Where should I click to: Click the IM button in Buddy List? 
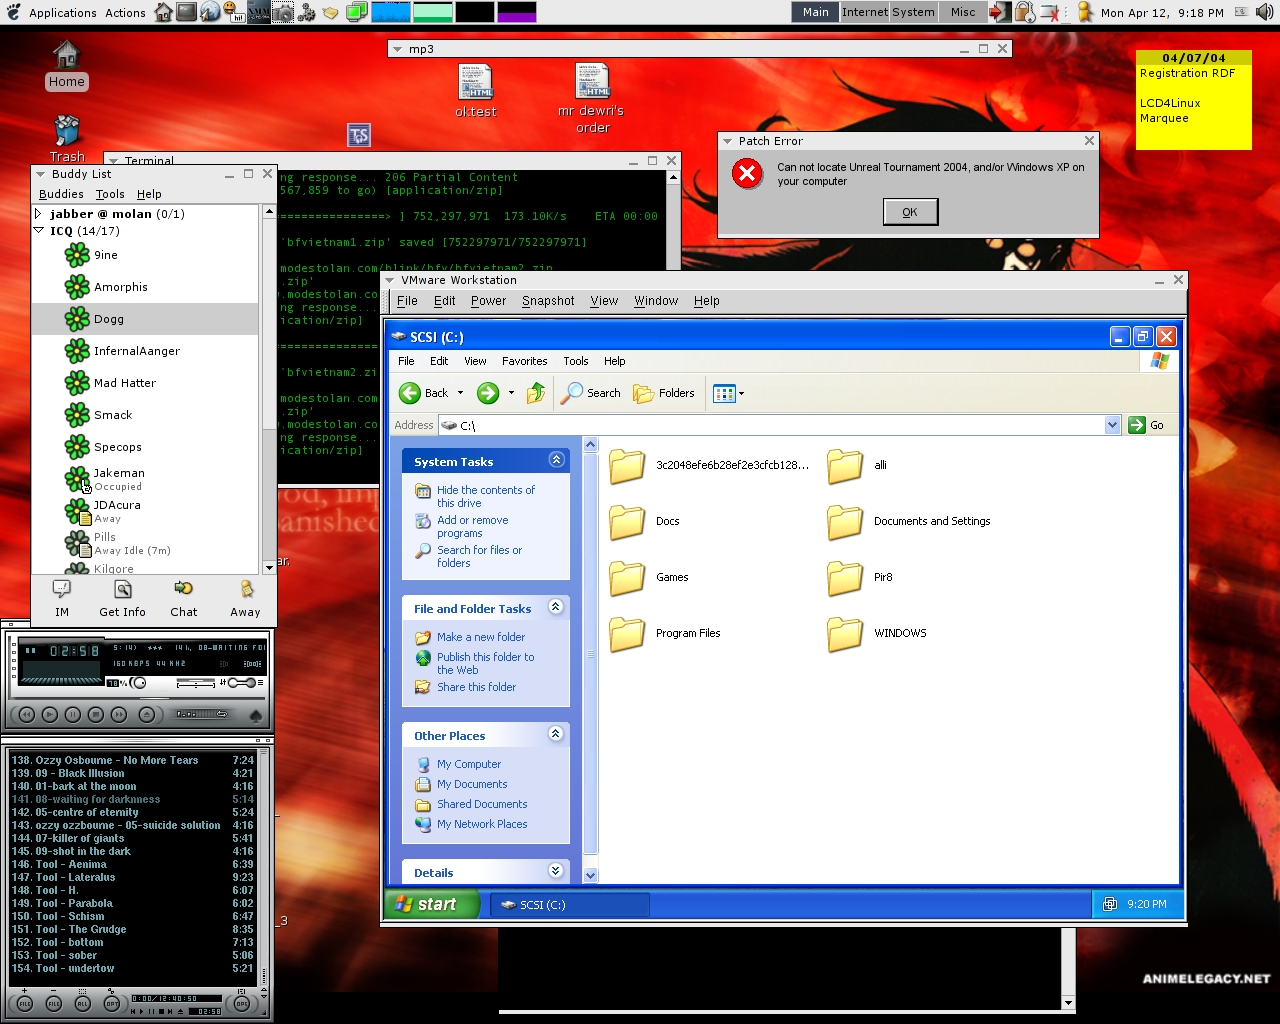click(x=62, y=599)
